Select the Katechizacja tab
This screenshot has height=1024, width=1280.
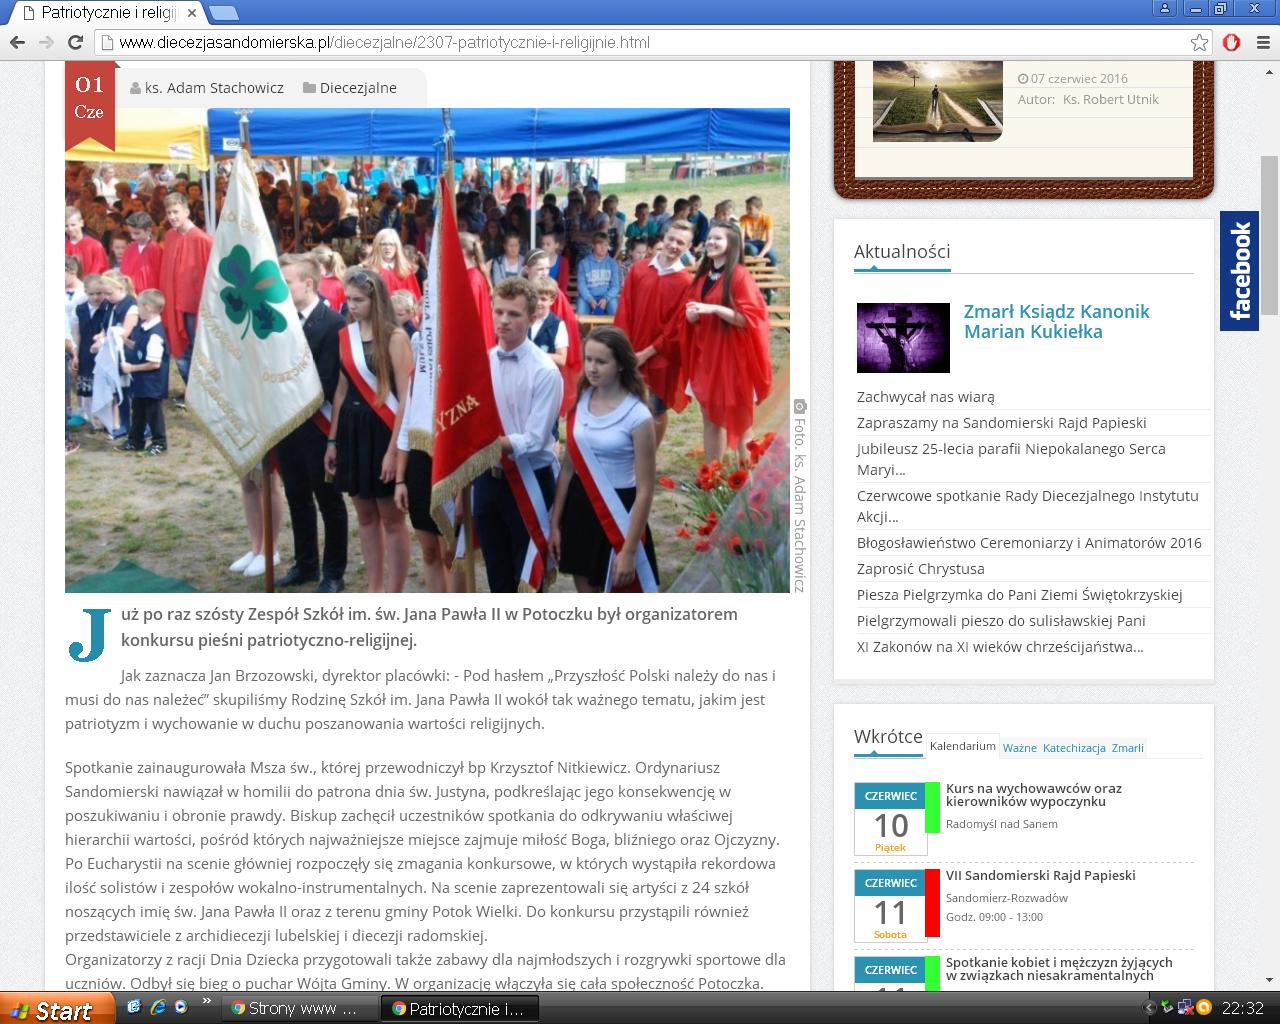(x=1073, y=748)
